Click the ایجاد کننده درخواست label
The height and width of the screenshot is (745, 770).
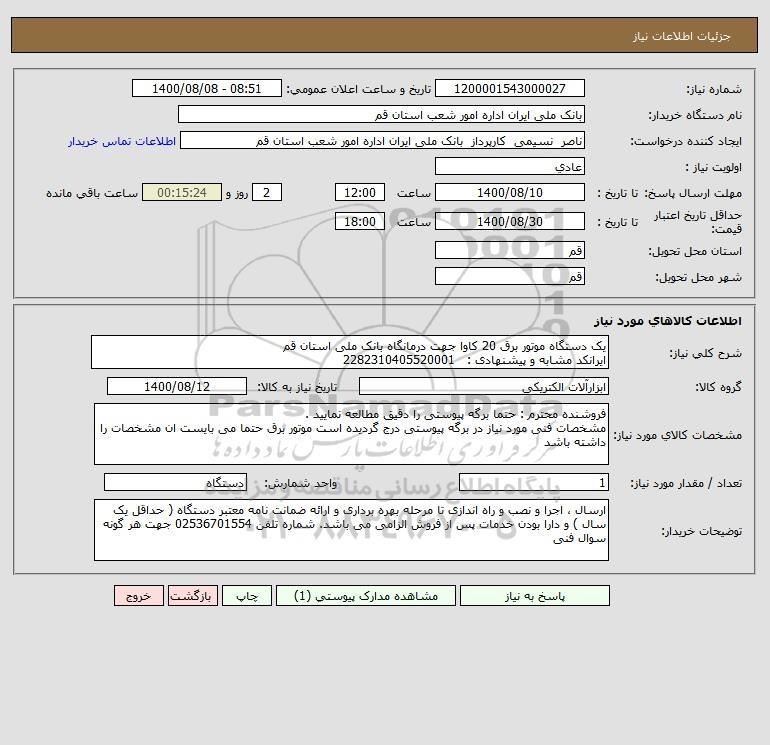[x=686, y=141]
